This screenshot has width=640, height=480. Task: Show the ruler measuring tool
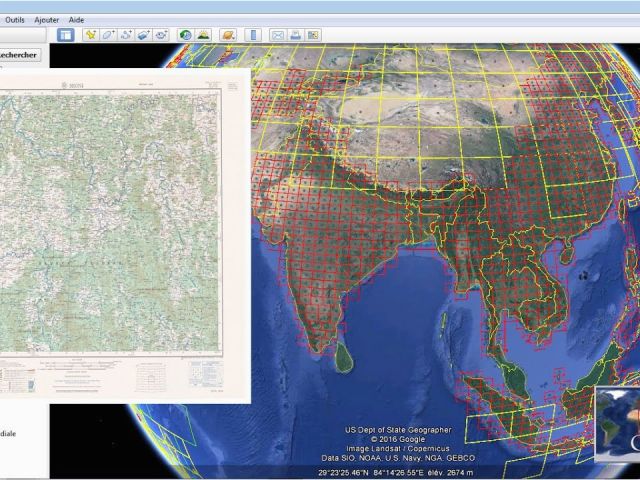(x=253, y=35)
